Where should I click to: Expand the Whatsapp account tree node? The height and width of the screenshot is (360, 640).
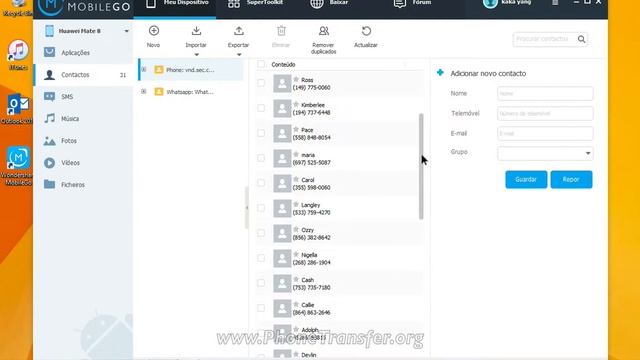144,91
